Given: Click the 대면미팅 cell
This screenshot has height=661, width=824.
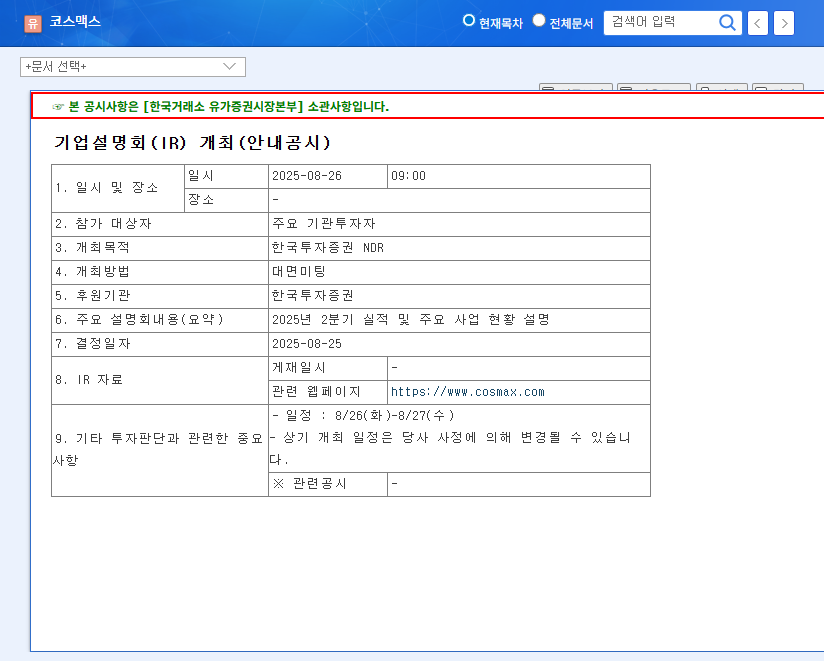Looking at the screenshot, I should click(459, 272).
